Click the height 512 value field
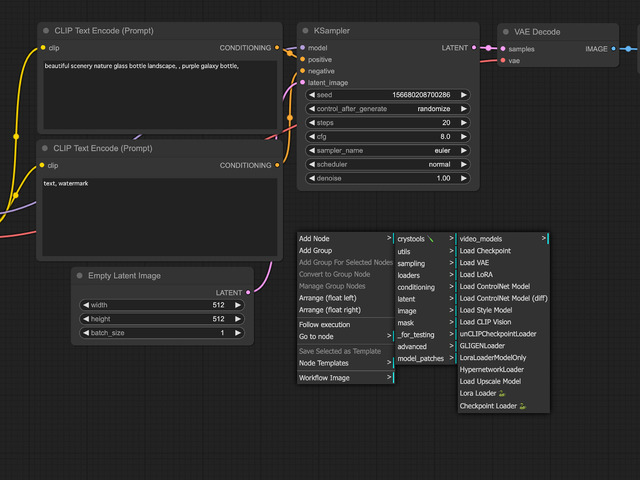The height and width of the screenshot is (480, 640). 162,319
